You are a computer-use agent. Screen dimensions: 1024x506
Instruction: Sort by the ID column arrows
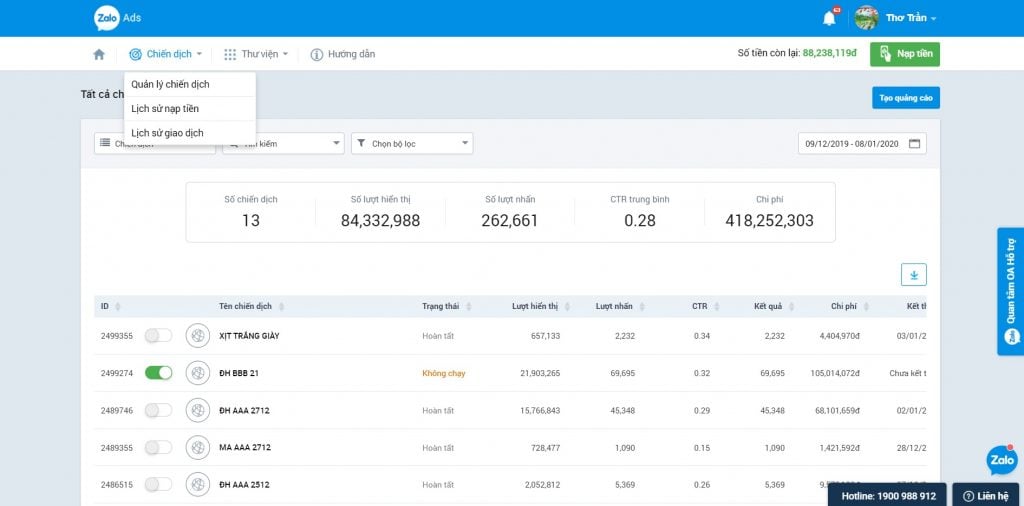point(118,307)
